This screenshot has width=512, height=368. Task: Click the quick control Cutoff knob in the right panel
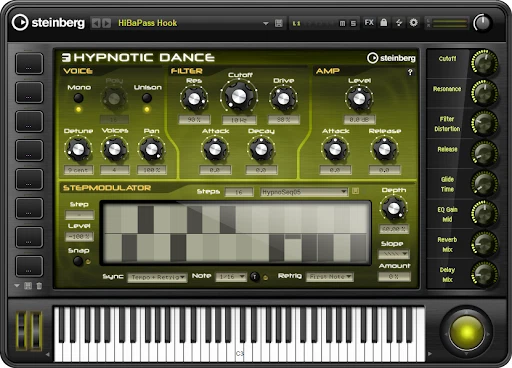pos(484,62)
